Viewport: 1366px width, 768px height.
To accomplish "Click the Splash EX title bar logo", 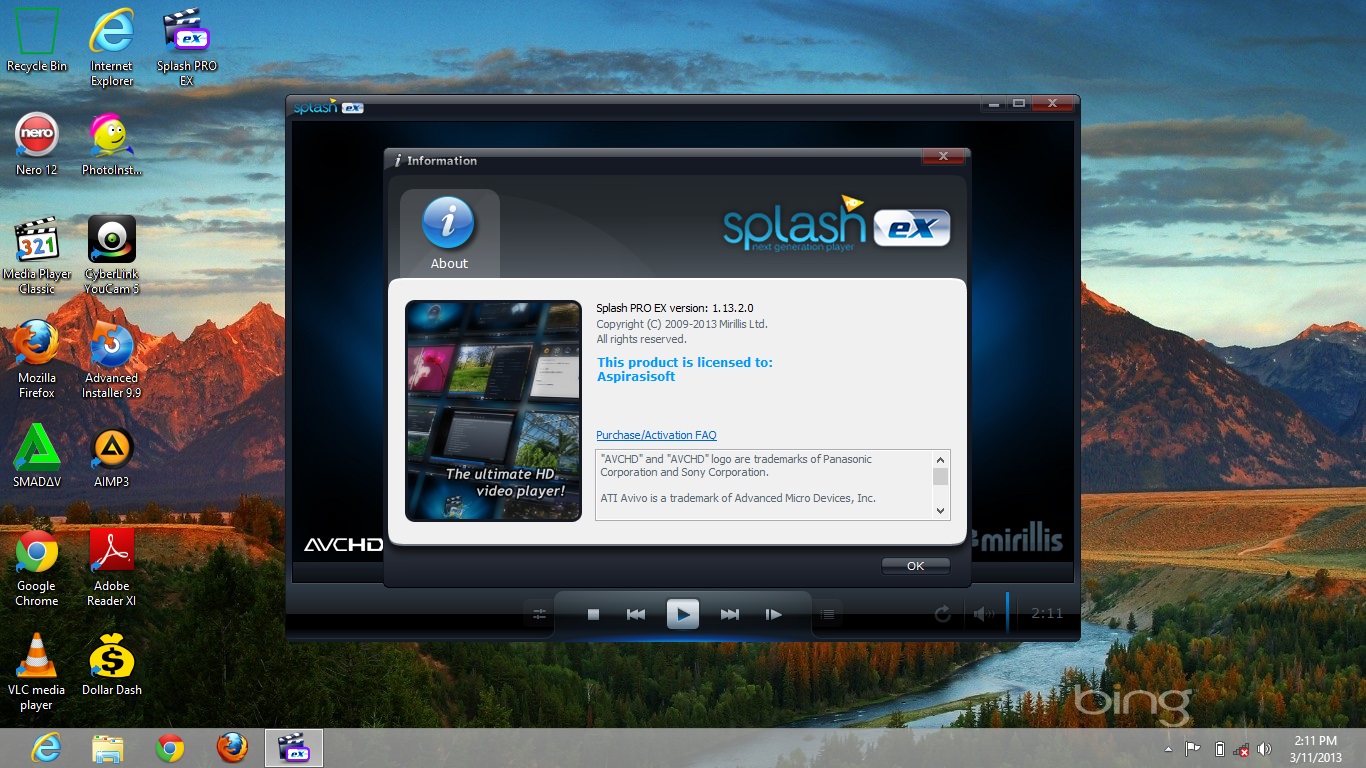I will 328,107.
